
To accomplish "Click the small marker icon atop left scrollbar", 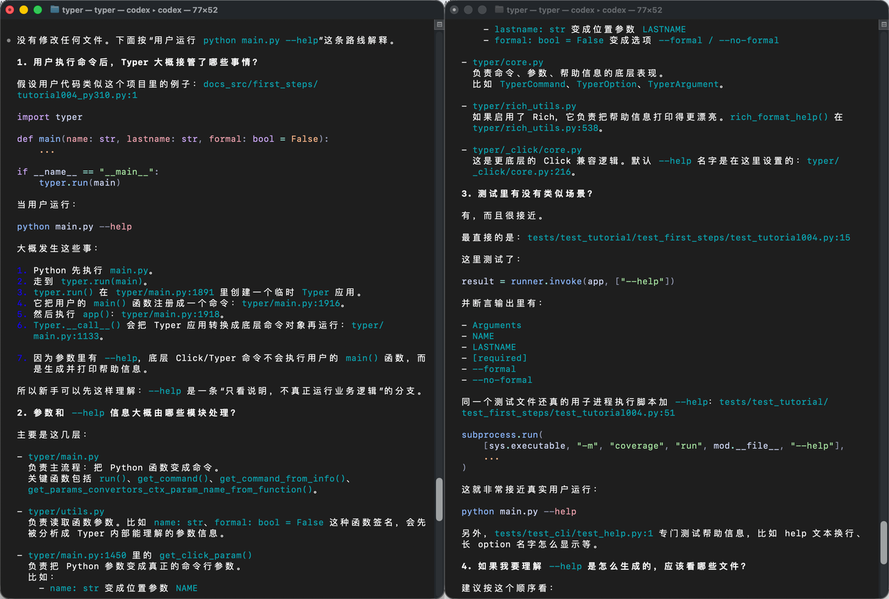I will coord(439,24).
